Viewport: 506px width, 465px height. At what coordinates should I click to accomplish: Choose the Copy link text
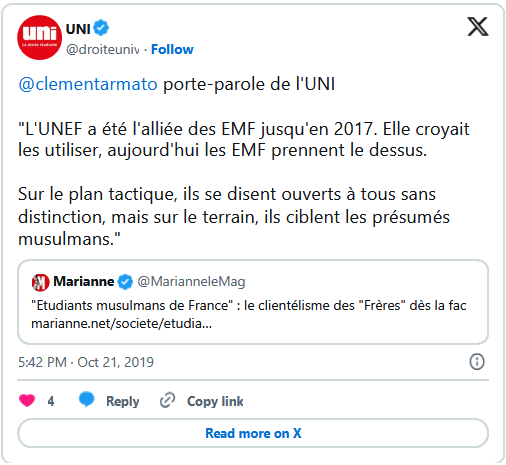point(215,401)
